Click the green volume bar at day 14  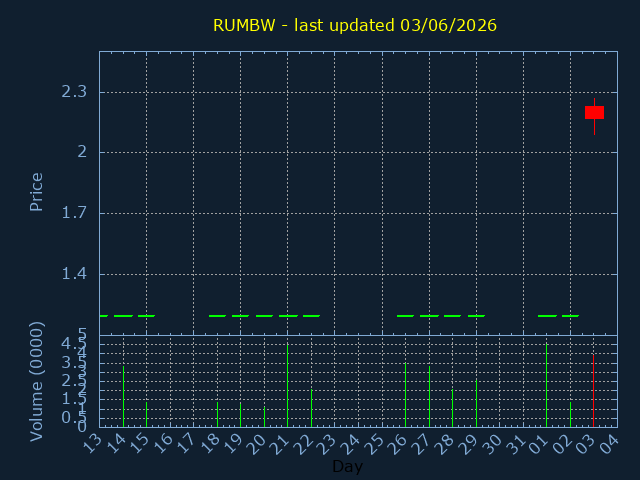click(x=123, y=396)
